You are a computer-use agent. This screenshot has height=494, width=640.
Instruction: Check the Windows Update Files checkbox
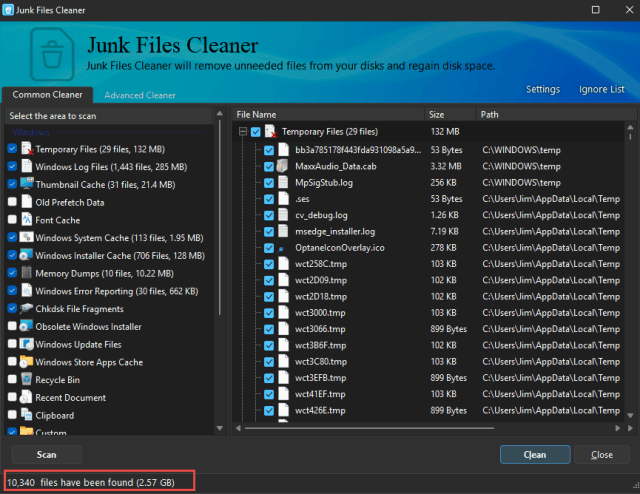tap(12, 343)
